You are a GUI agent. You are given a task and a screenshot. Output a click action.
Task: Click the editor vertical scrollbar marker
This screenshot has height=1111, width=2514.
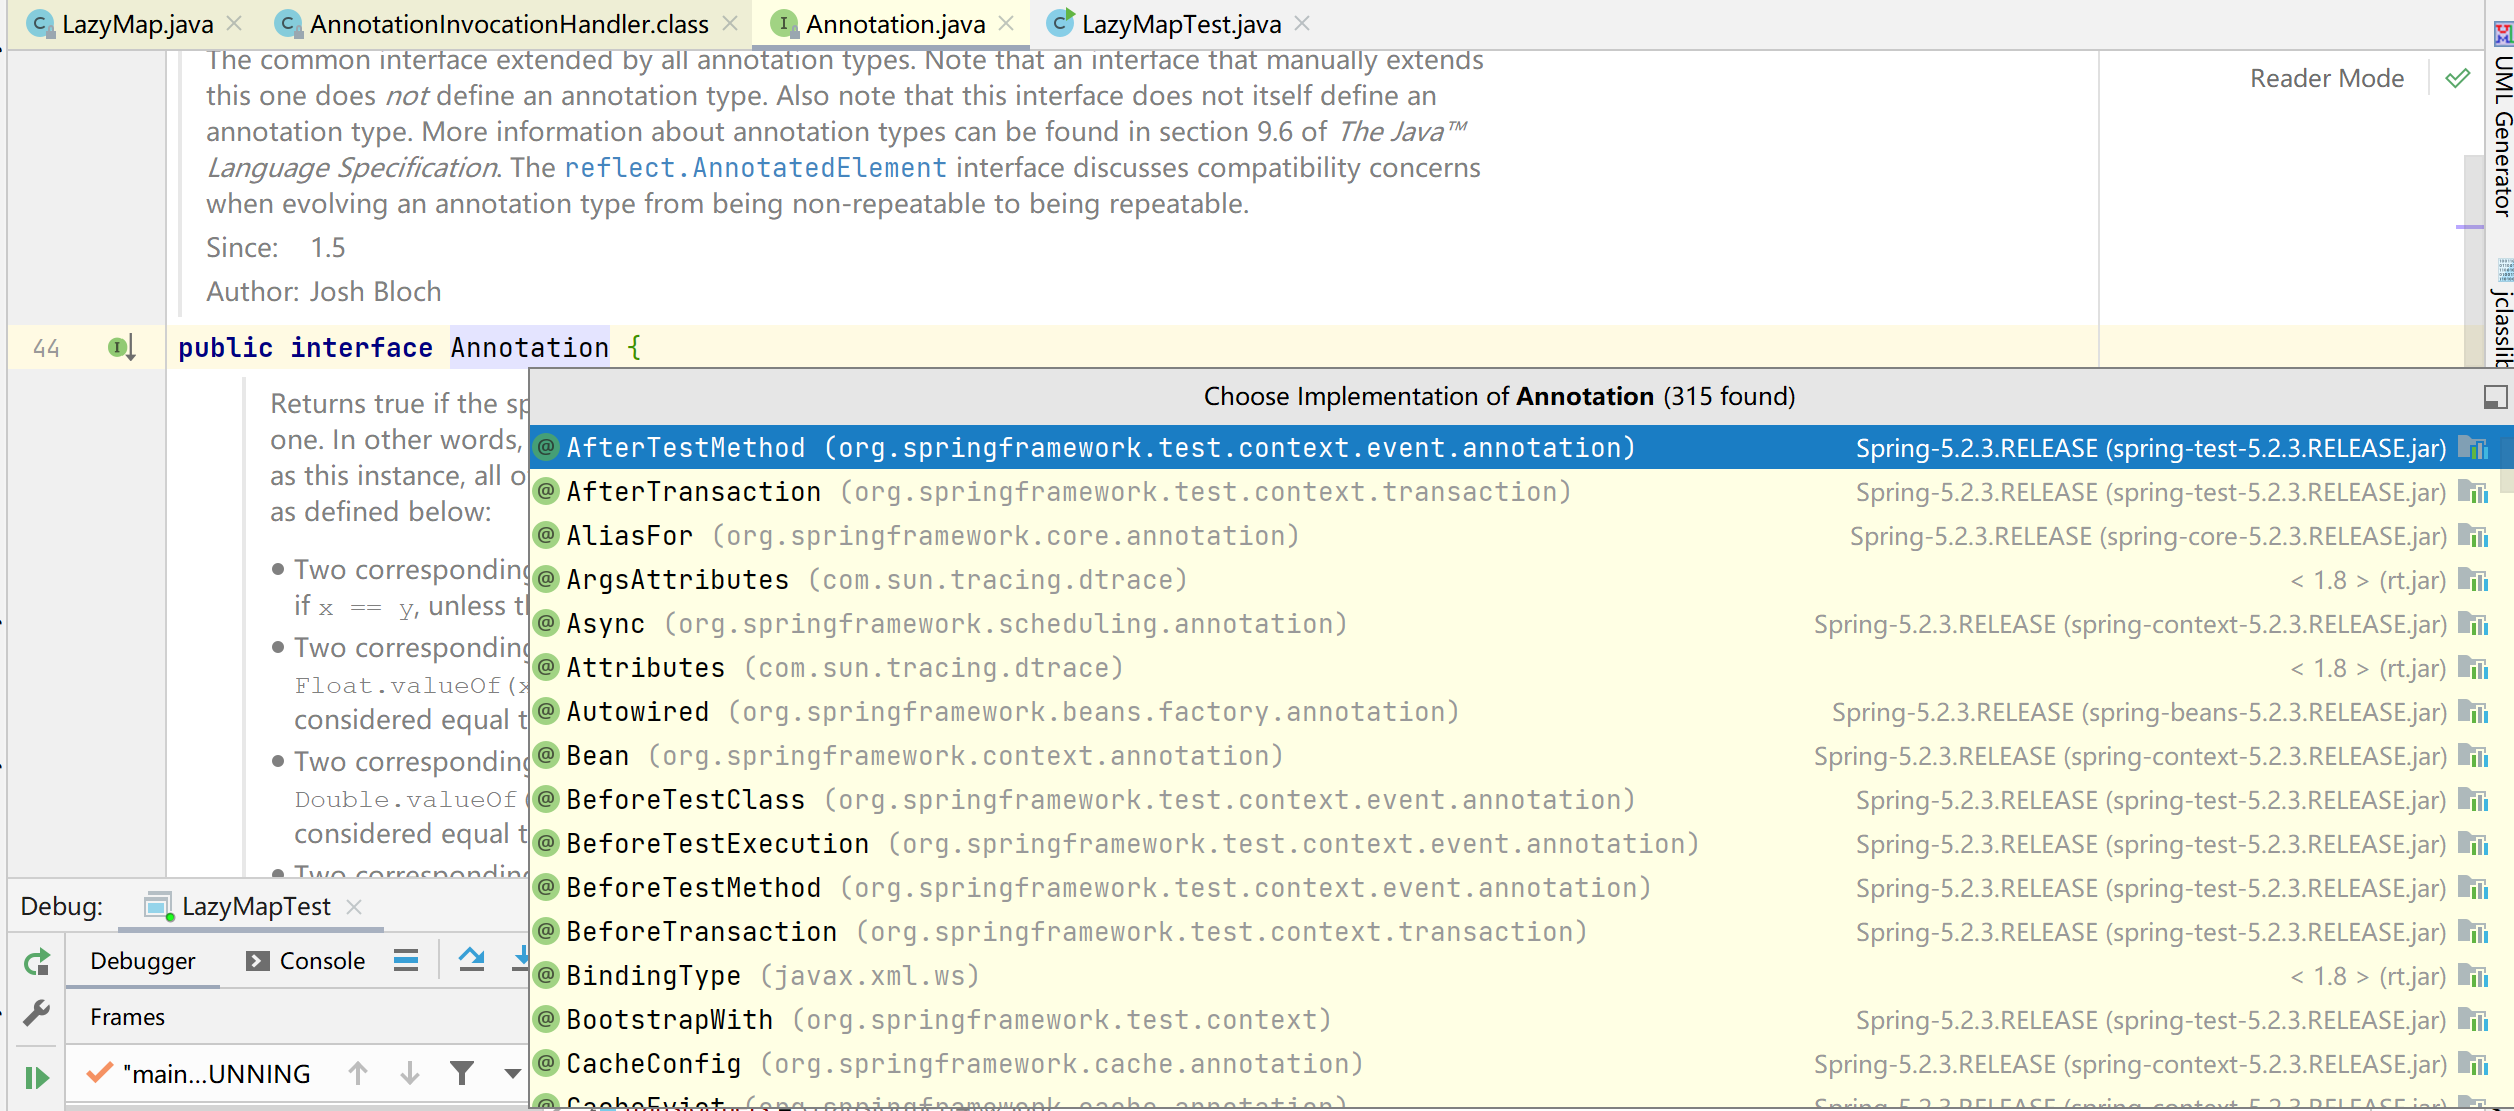[2468, 228]
